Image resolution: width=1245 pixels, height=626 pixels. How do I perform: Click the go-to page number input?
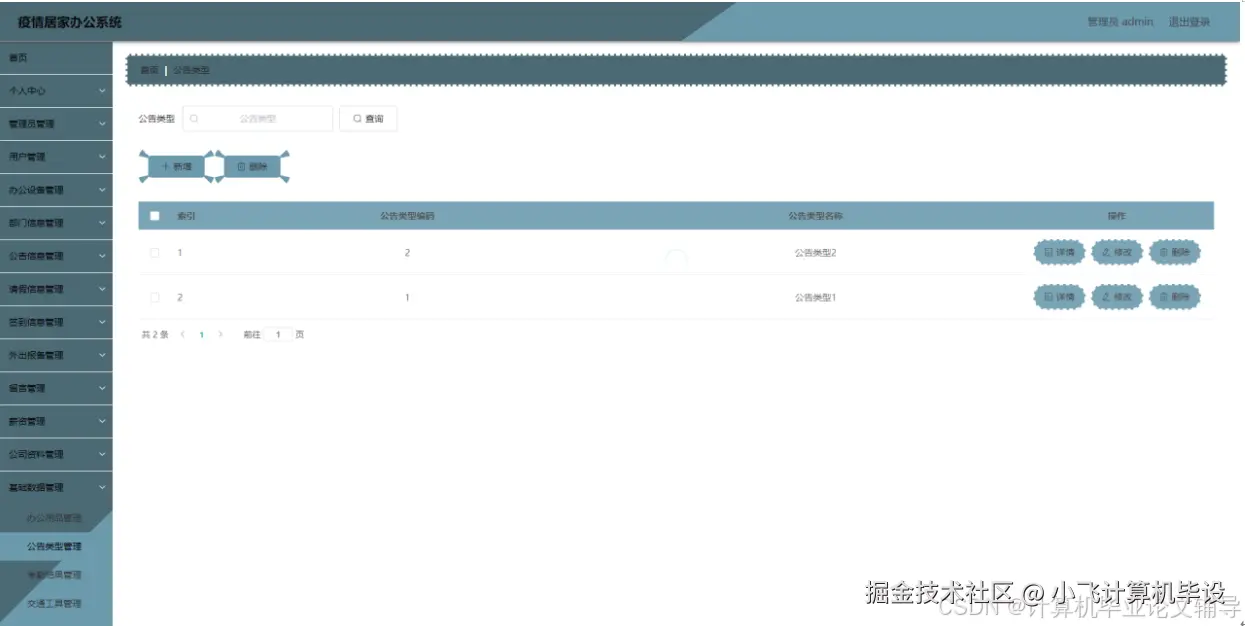tap(279, 335)
